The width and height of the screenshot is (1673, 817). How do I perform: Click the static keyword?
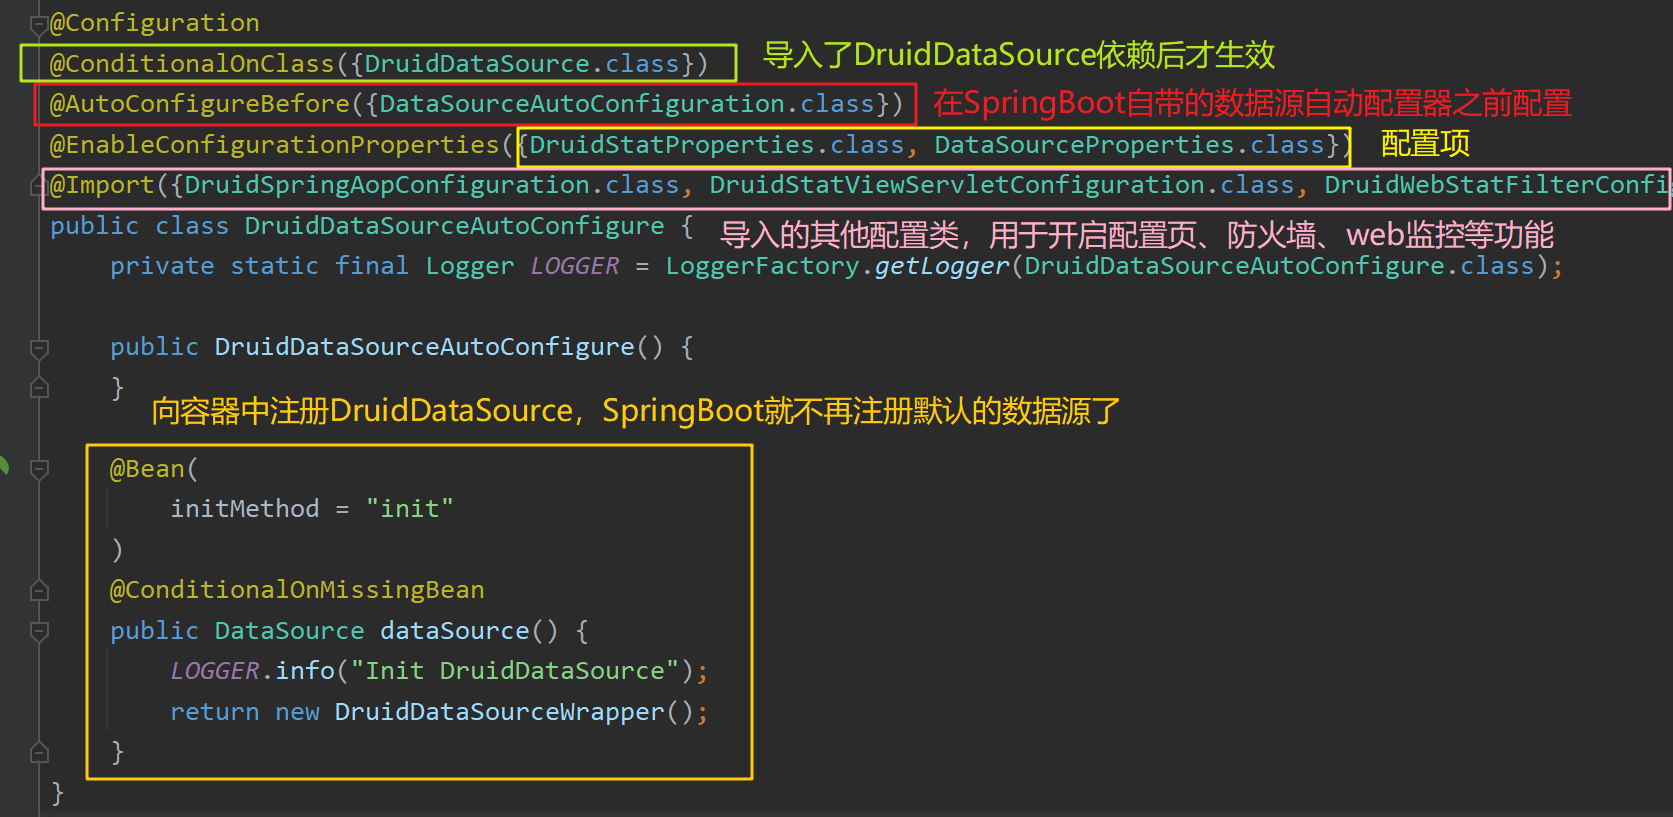point(274,266)
